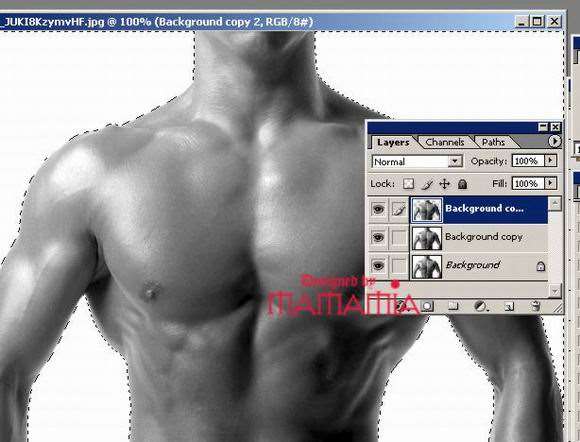Click the lock image pixels brush icon
The width and height of the screenshot is (580, 442).
(427, 184)
